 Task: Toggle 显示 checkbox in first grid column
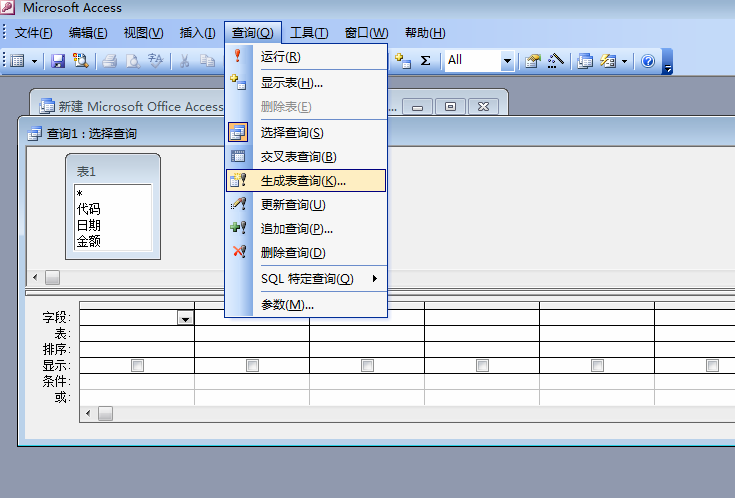click(137, 365)
